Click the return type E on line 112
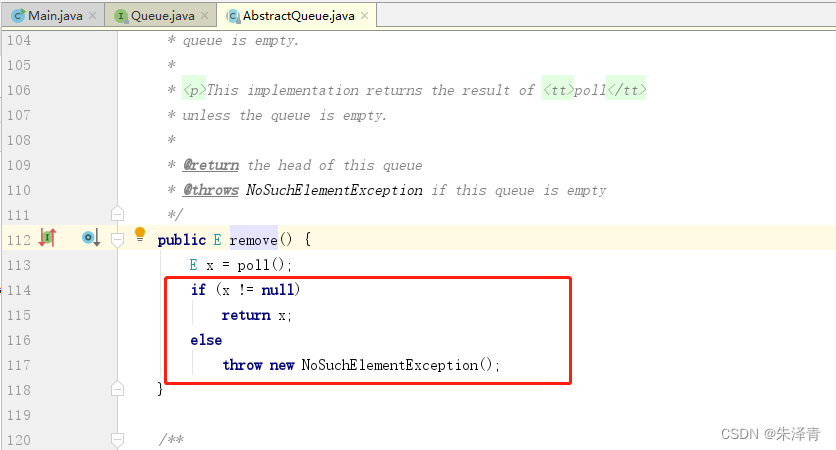This screenshot has width=836, height=450. tap(217, 240)
